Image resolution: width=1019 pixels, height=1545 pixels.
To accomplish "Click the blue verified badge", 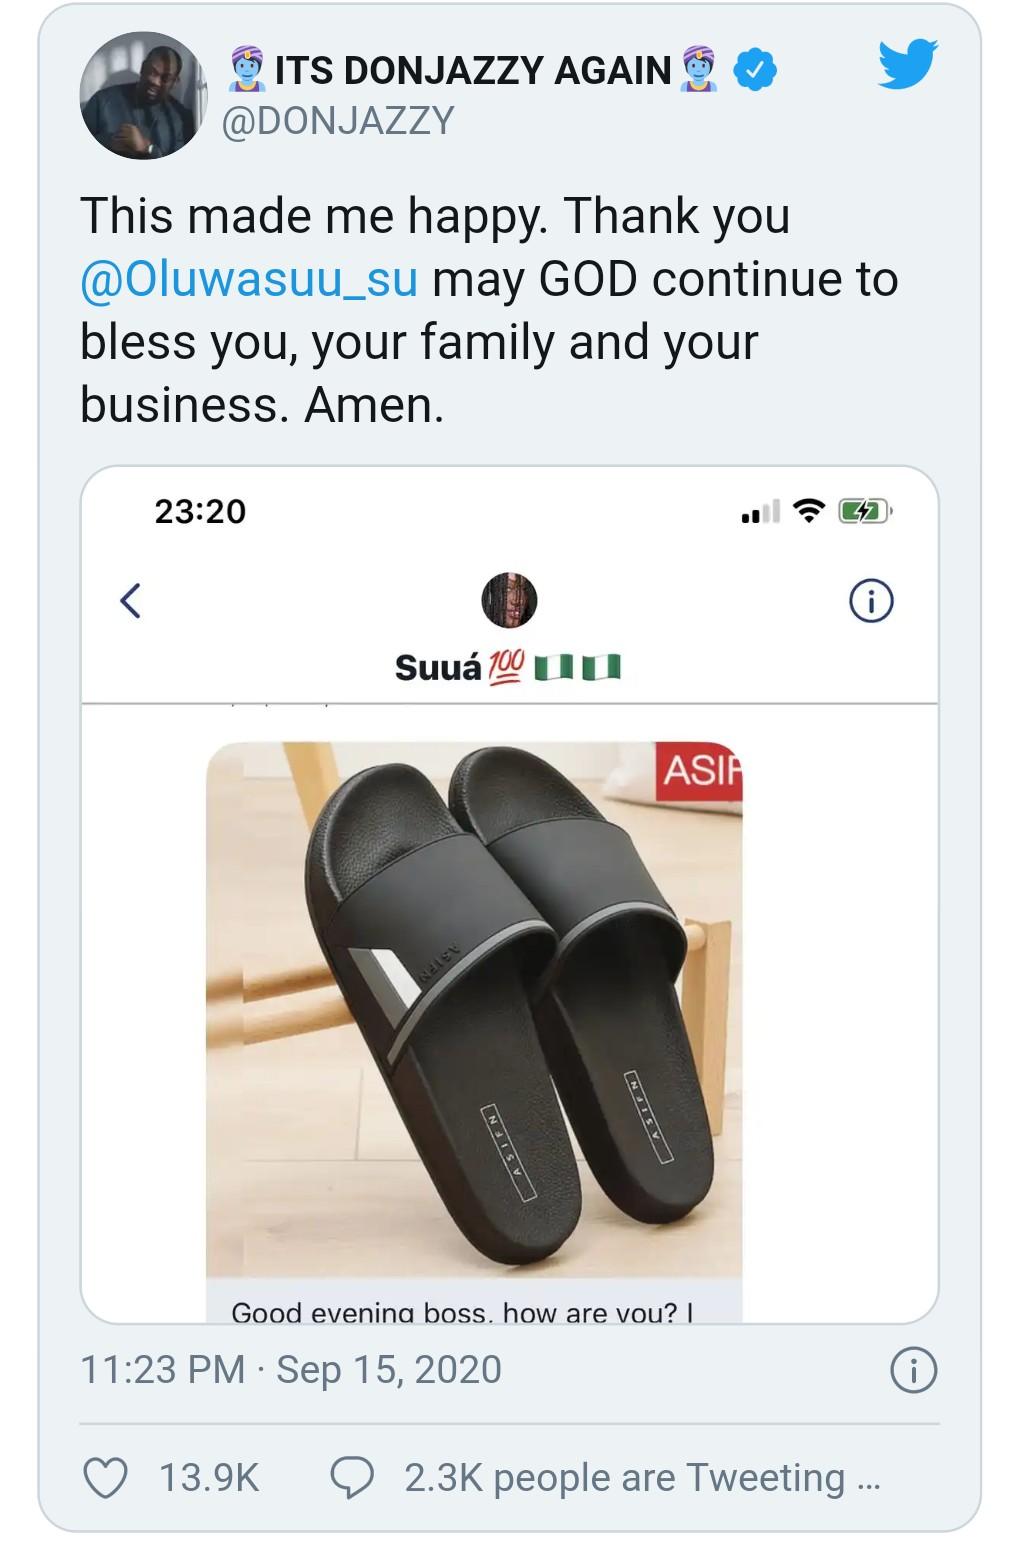I will click(x=755, y=70).
